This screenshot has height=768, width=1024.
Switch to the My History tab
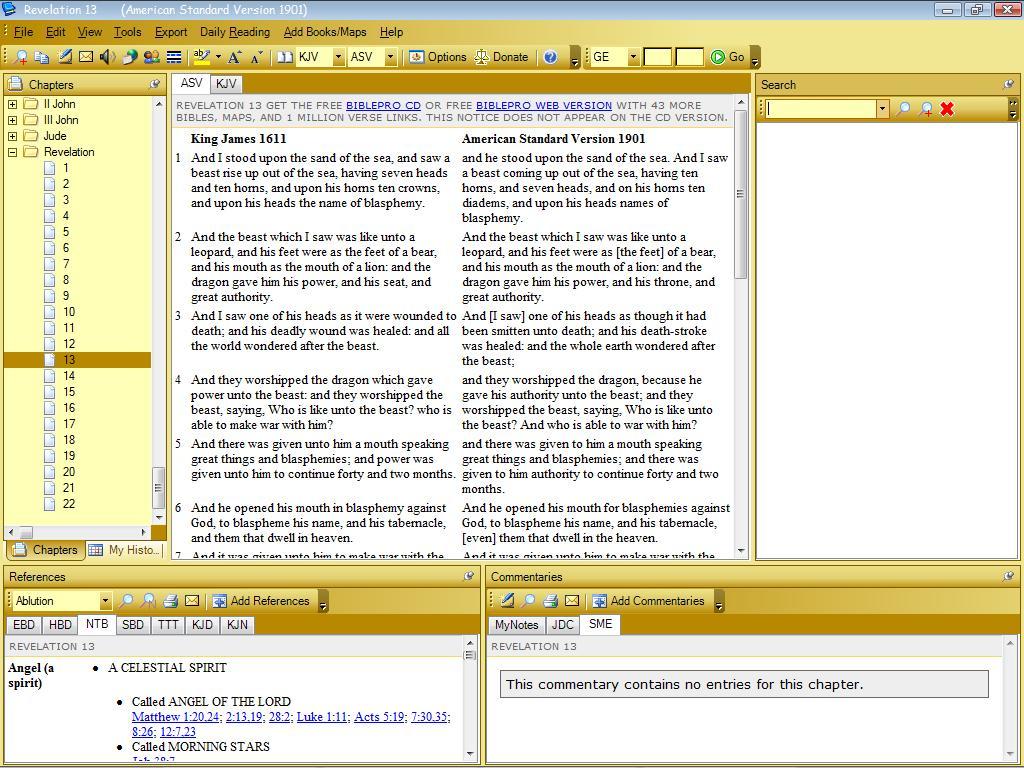(125, 550)
